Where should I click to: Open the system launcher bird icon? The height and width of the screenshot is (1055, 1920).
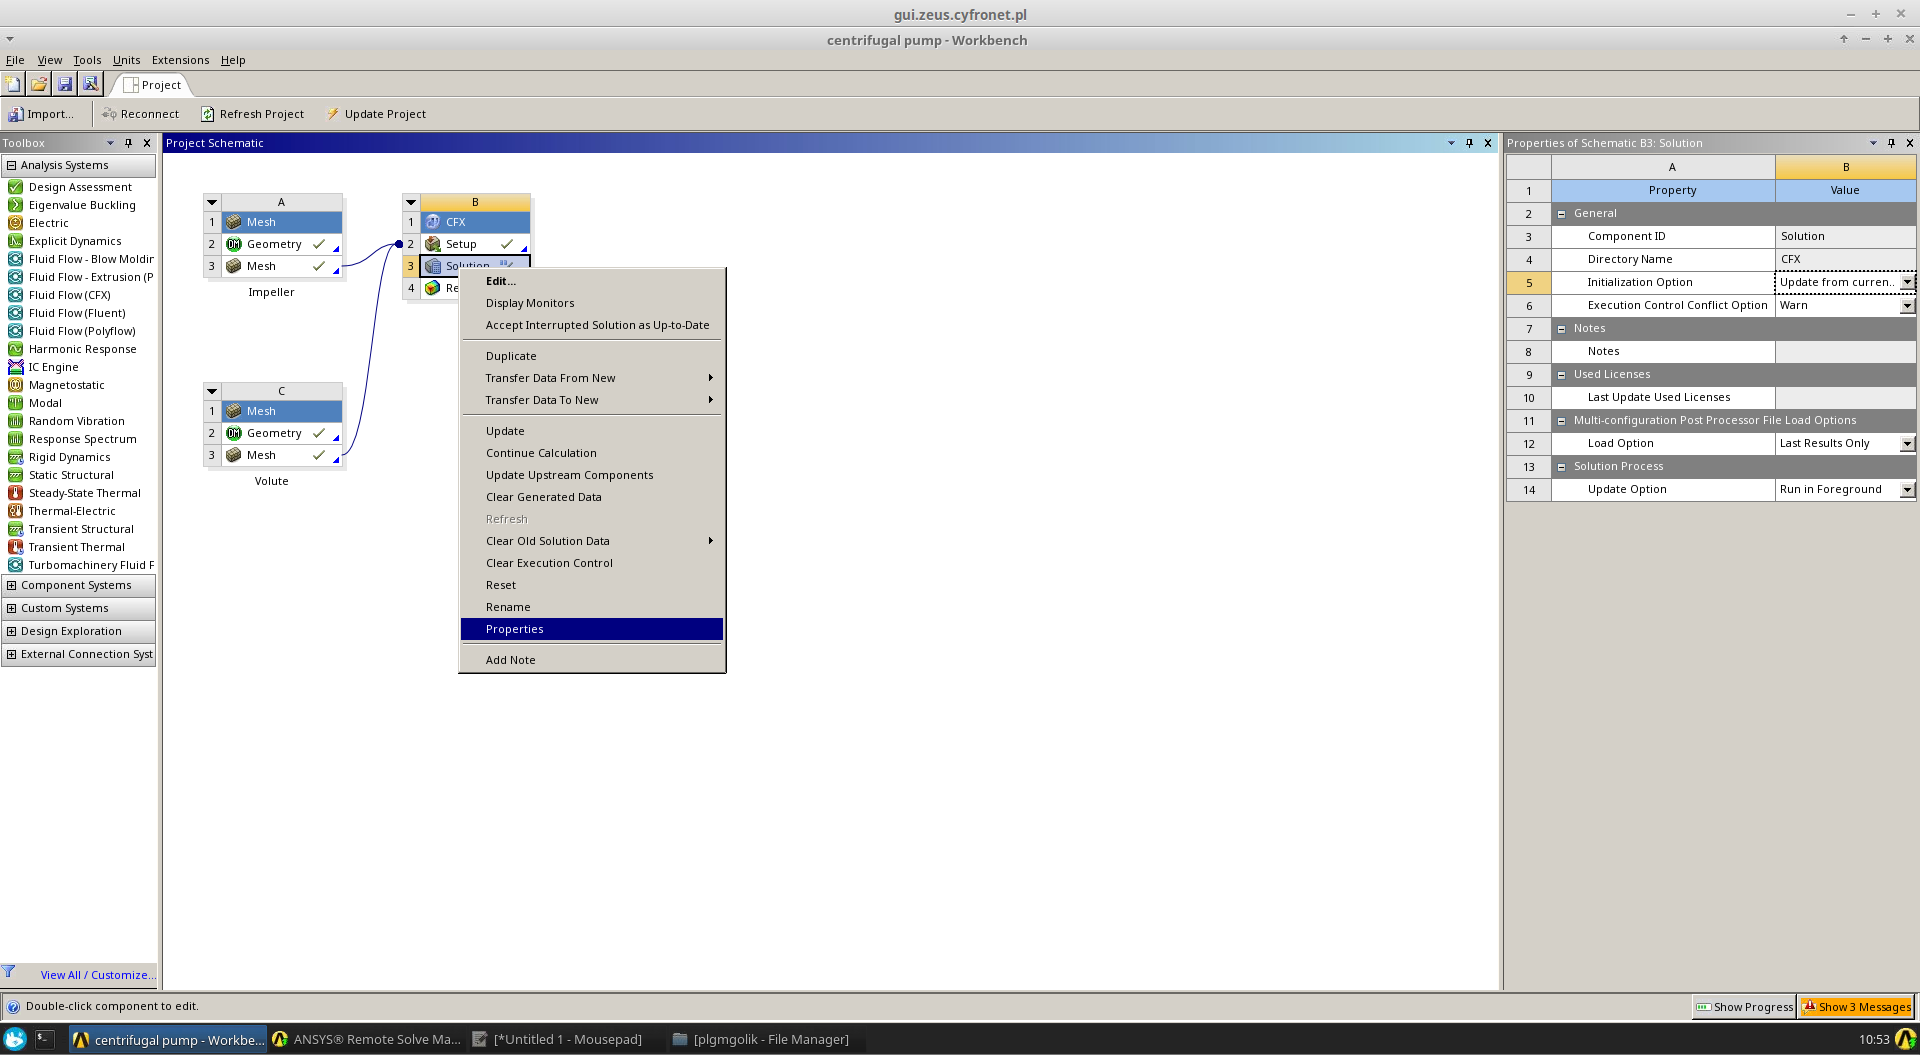pyautogui.click(x=15, y=1039)
